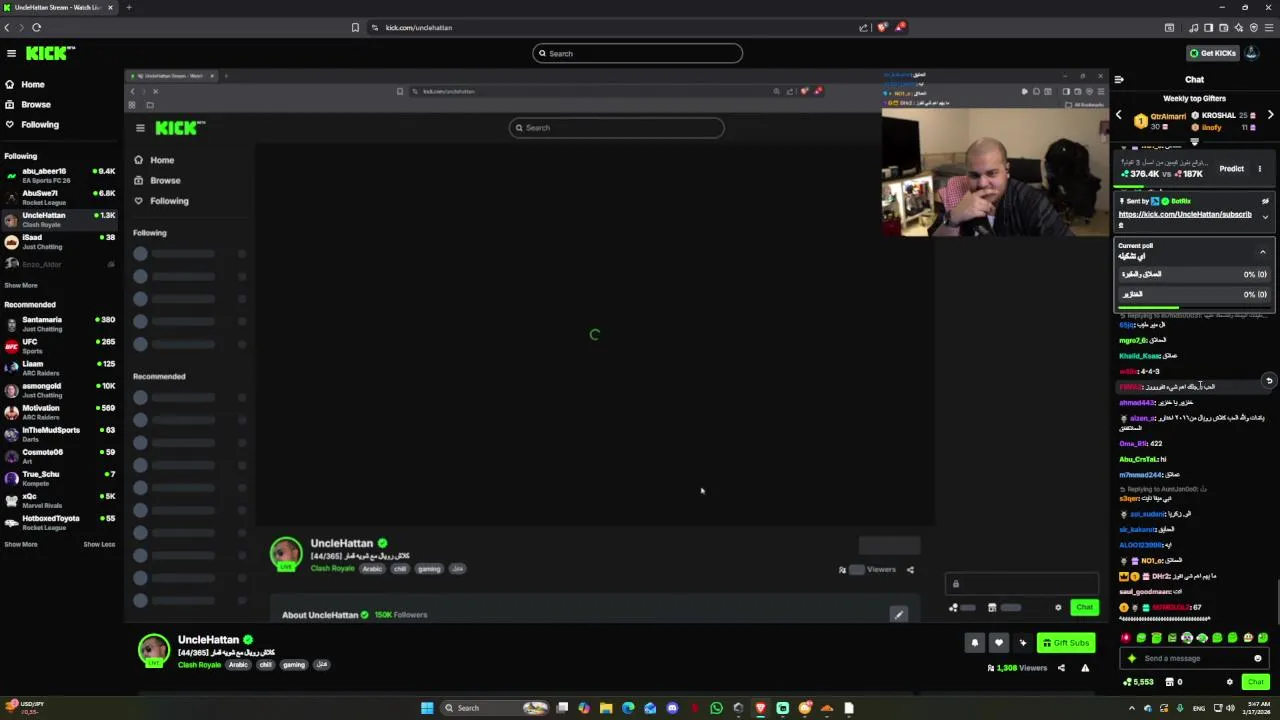This screenshot has width=1280, height=720.
Task: Click the main Kick search field
Action: 637,53
